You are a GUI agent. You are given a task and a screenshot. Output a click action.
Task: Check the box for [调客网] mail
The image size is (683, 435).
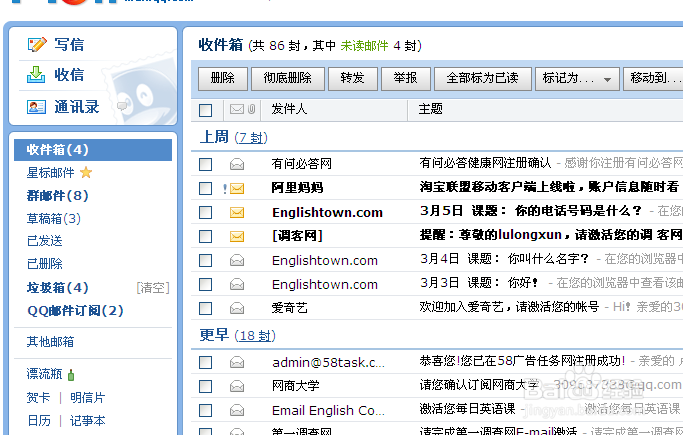pyautogui.click(x=206, y=236)
